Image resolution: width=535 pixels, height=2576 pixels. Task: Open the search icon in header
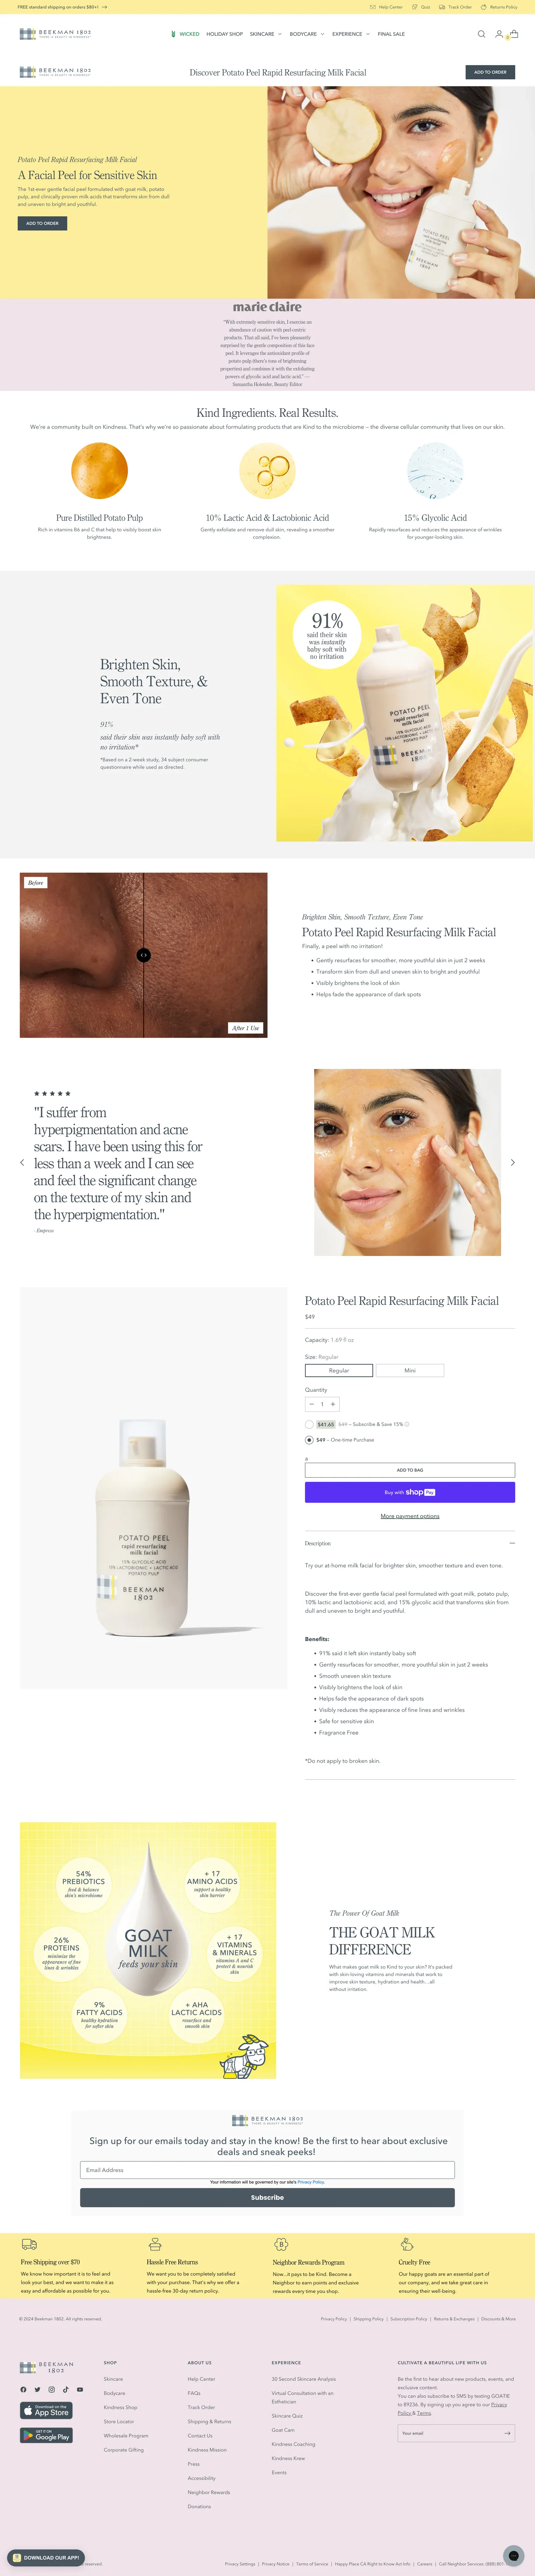[x=481, y=34]
